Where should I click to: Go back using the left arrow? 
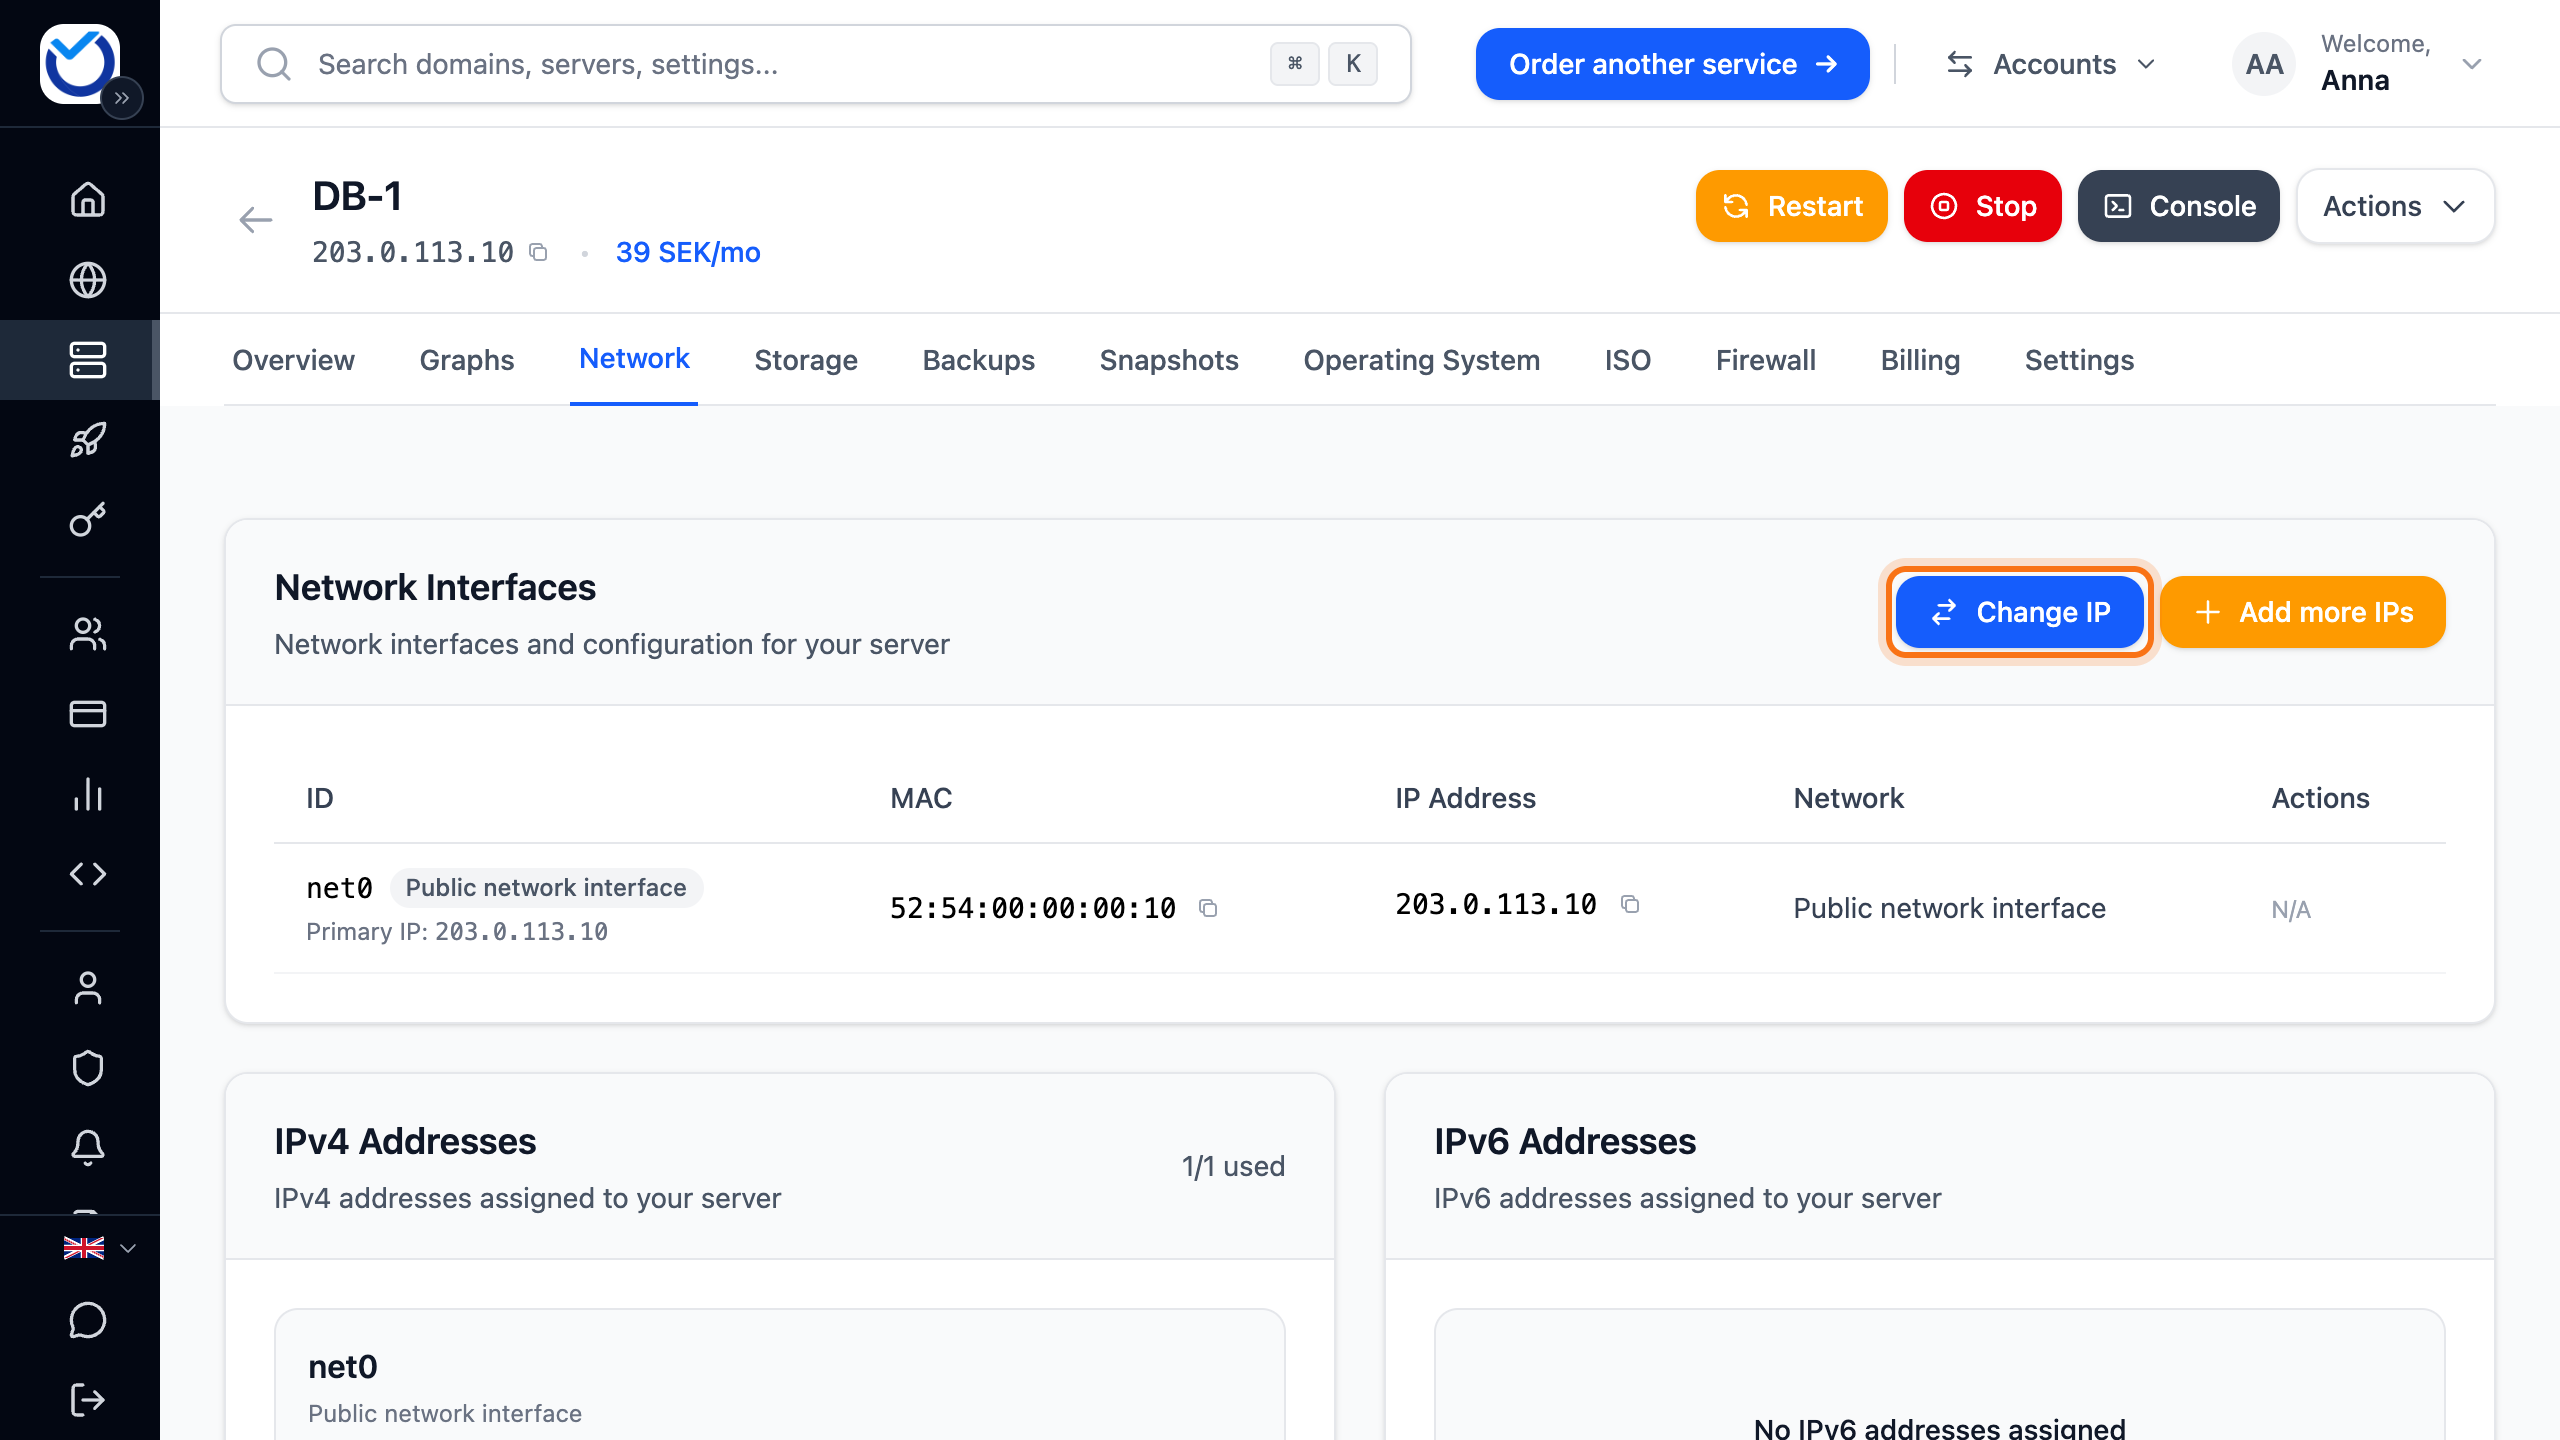256,219
